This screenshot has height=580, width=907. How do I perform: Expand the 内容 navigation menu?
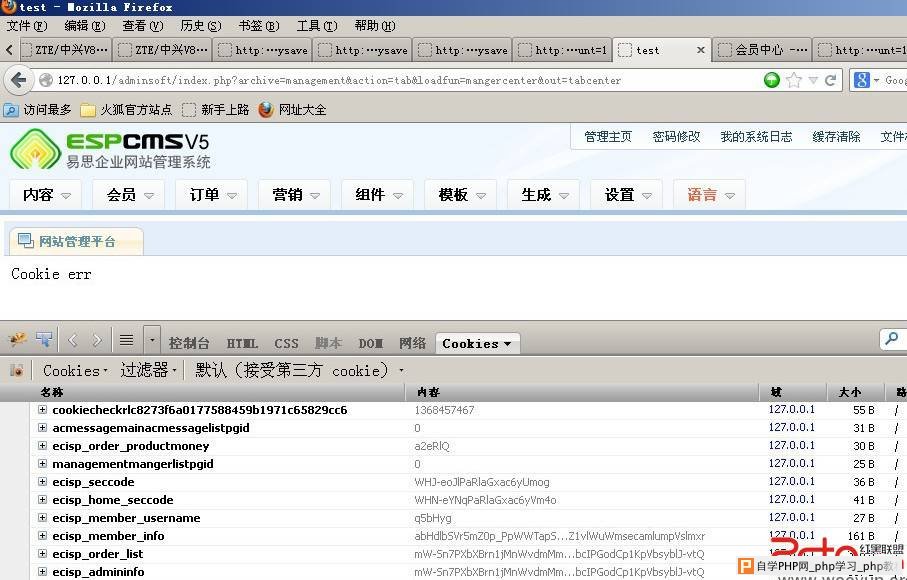tap(46, 195)
